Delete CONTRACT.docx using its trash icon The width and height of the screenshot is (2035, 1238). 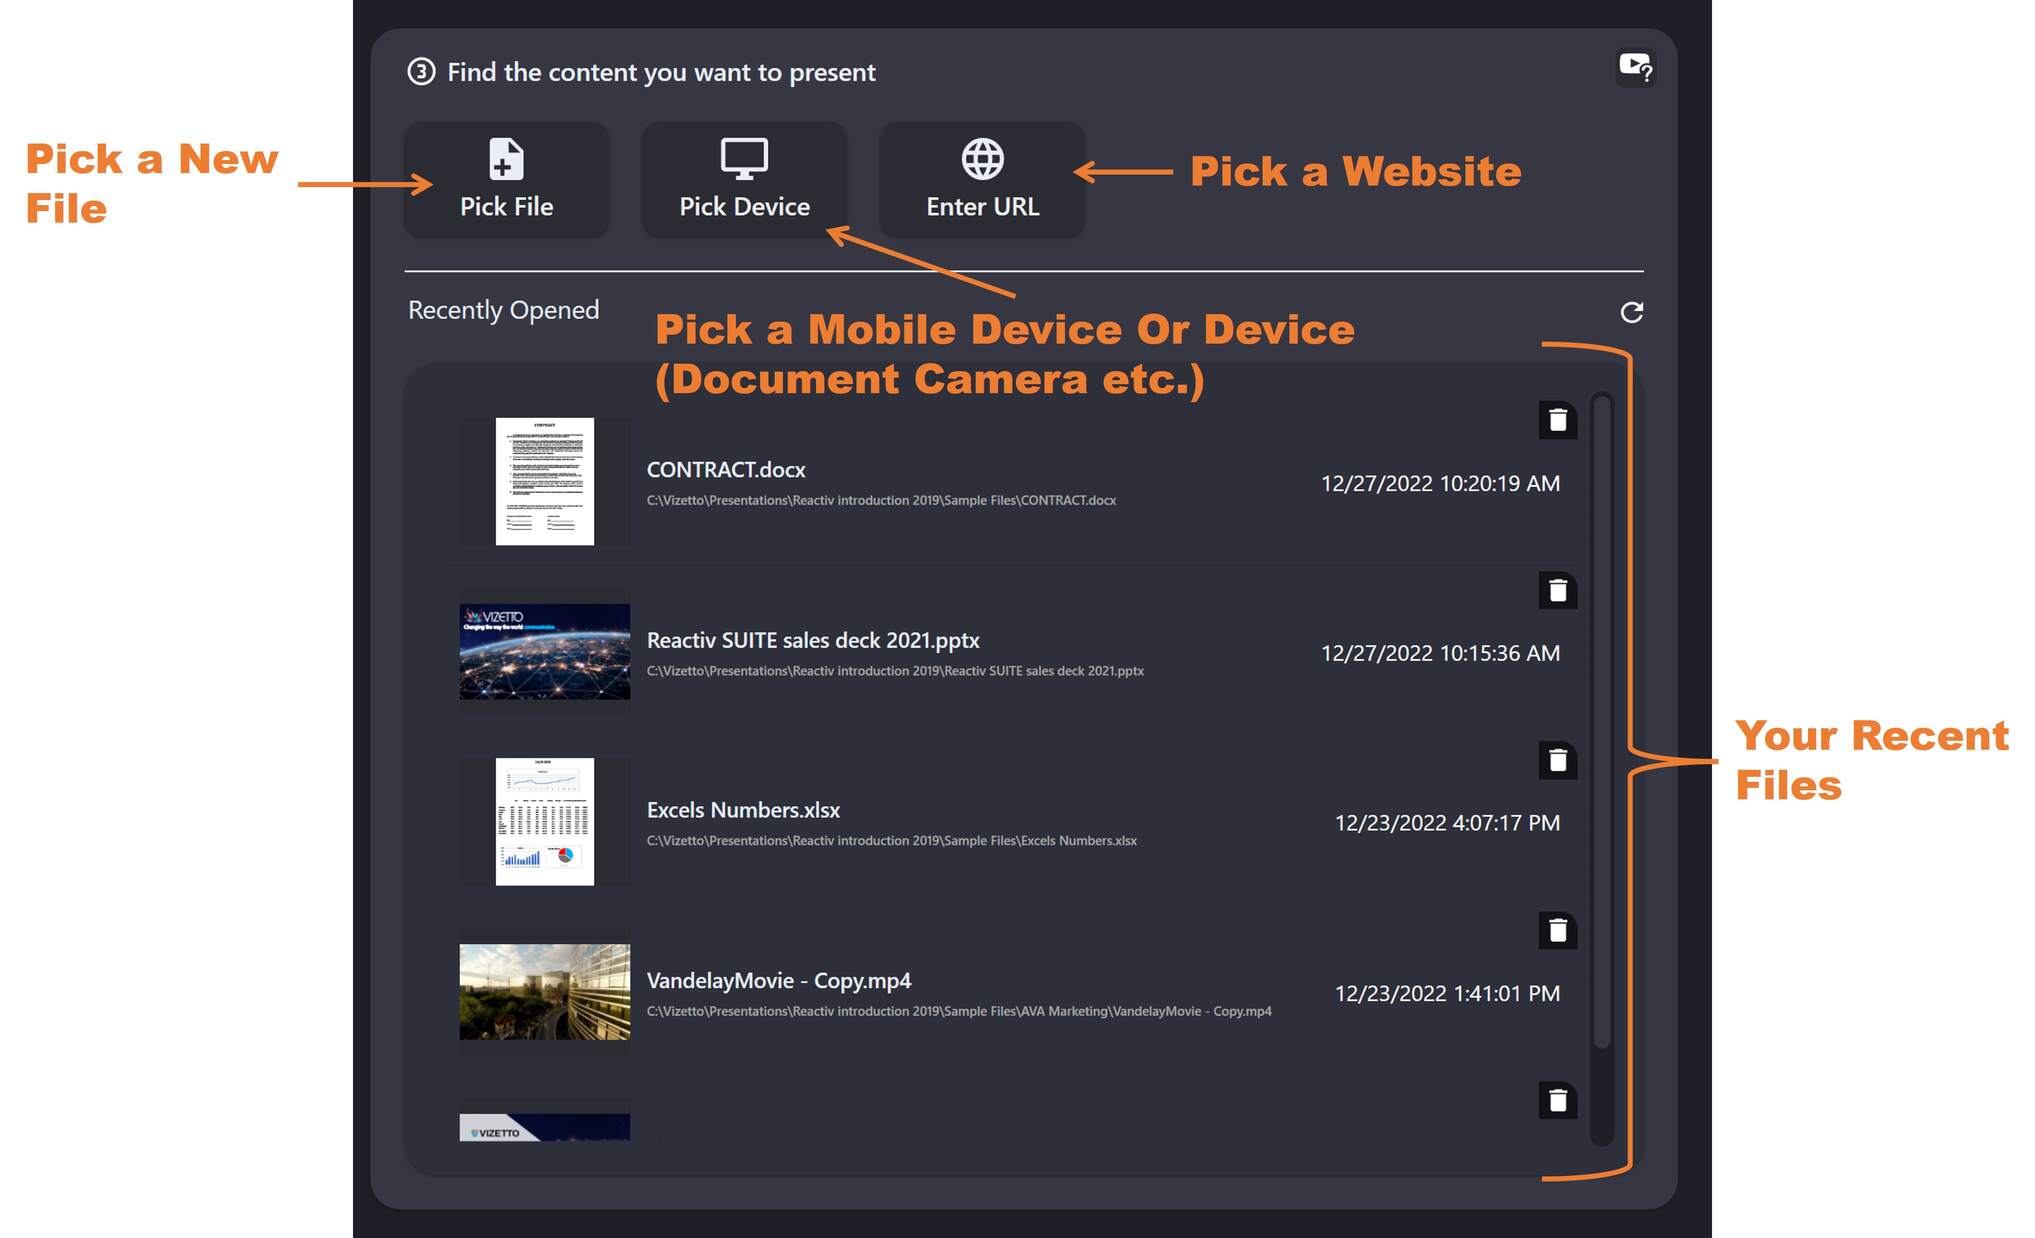point(1559,420)
